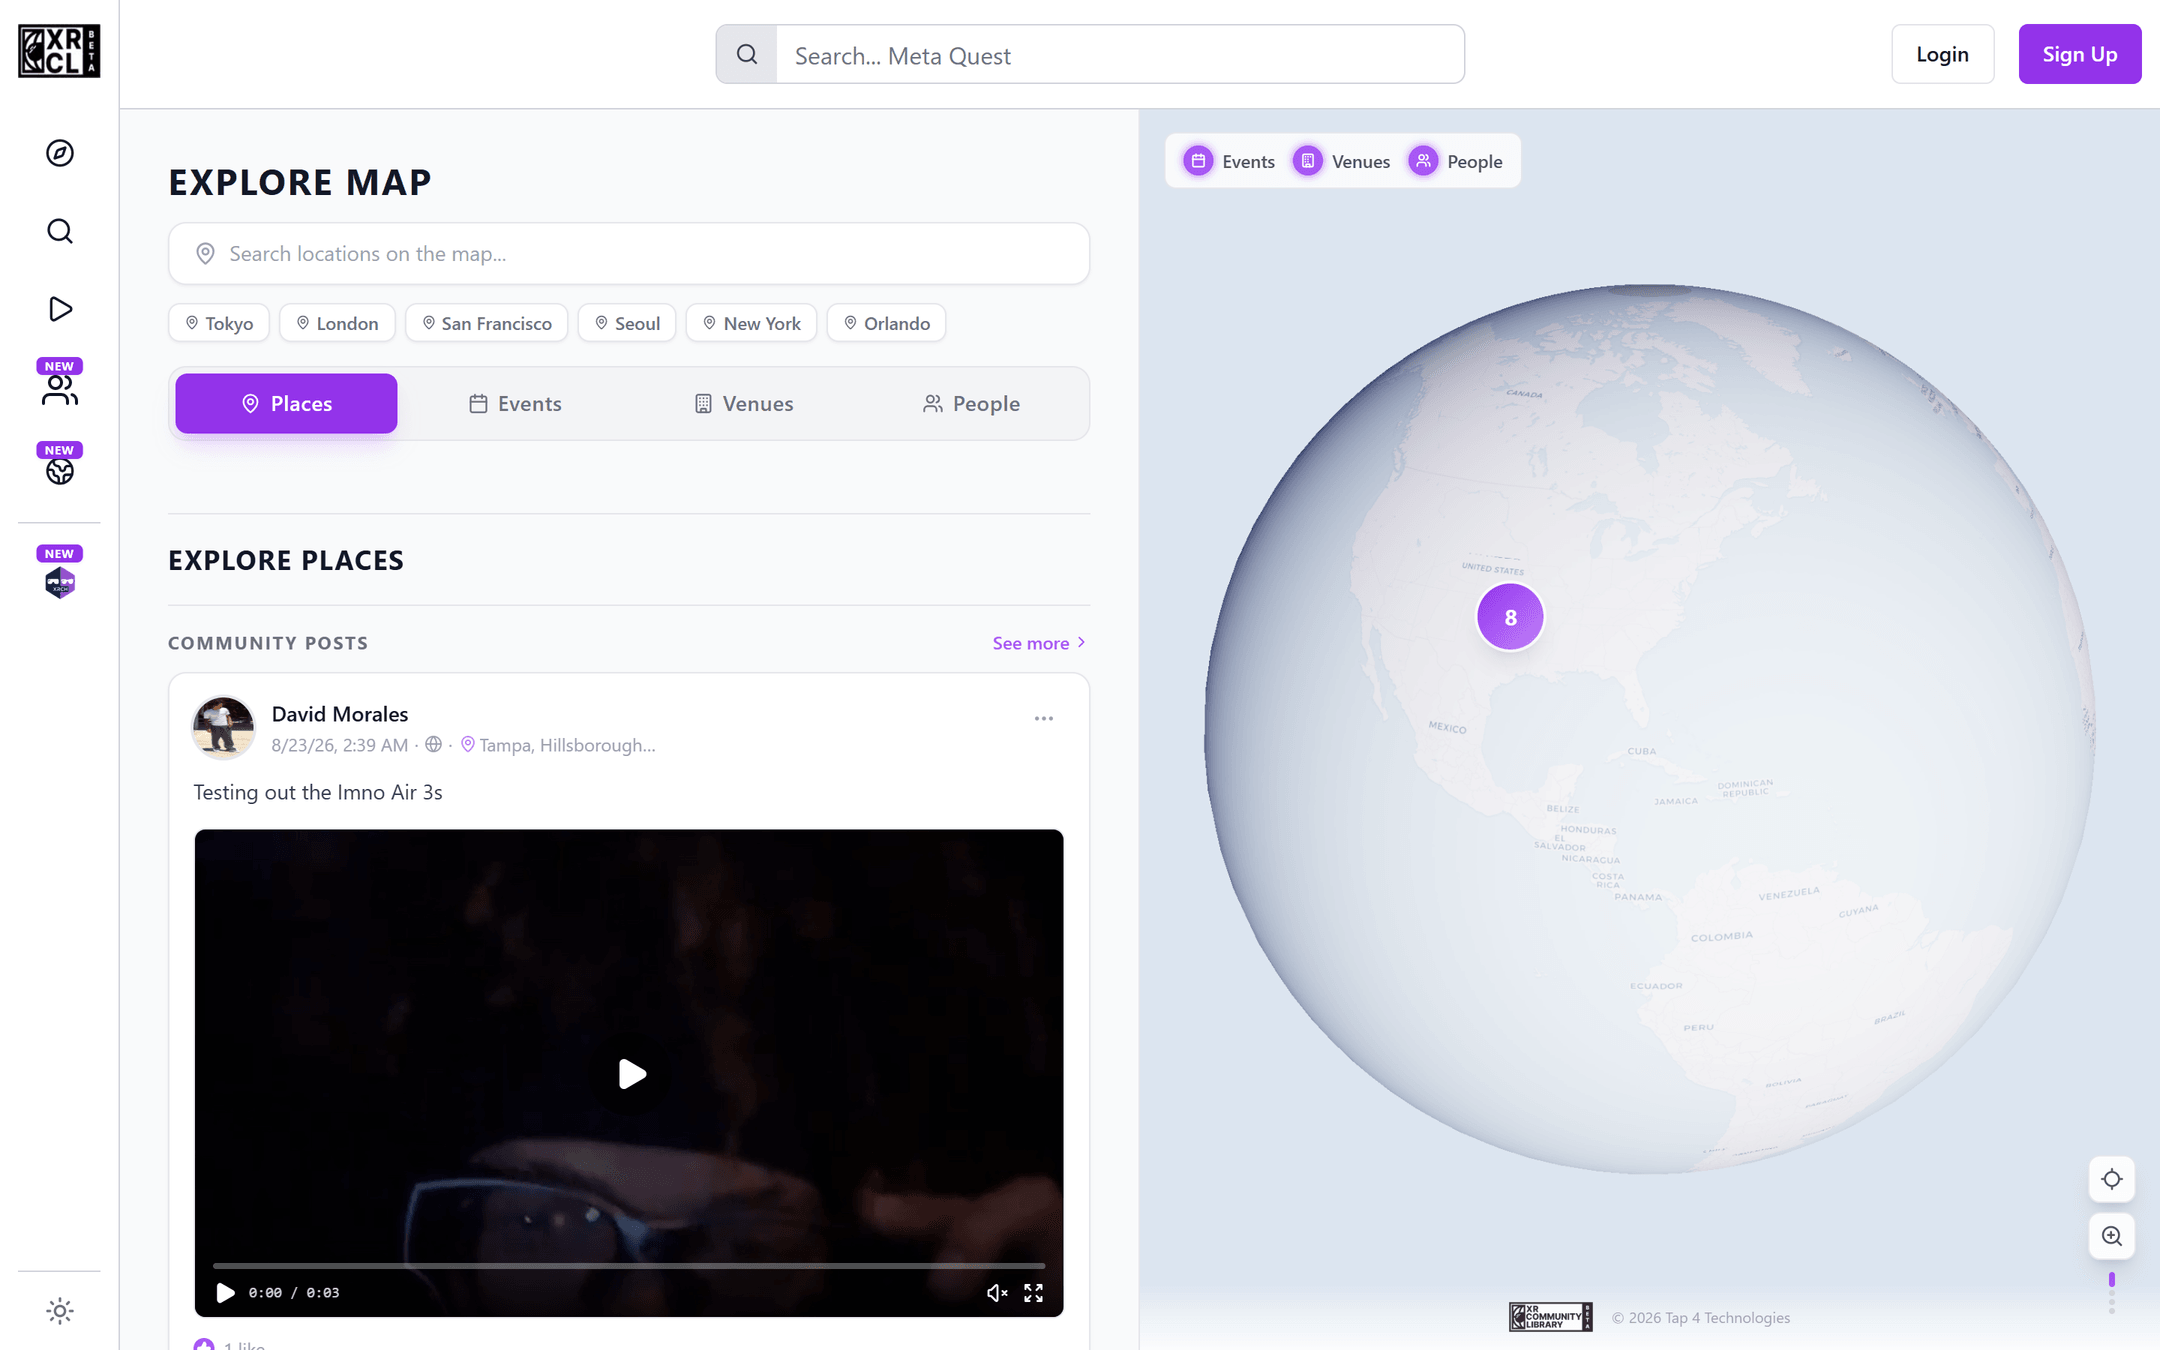Click the 'Community Posts' section heading

coord(268,643)
